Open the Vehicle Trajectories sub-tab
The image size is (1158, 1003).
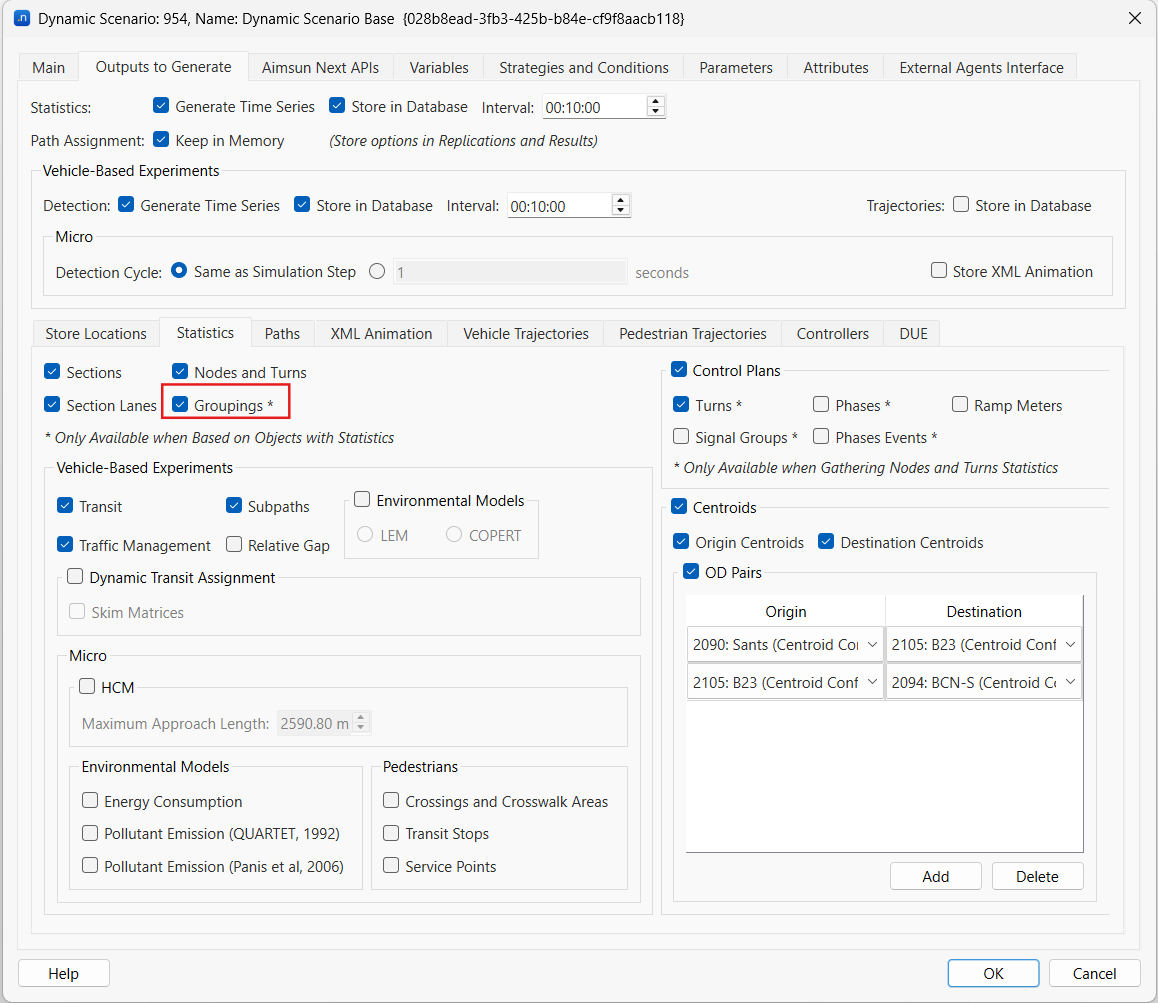click(x=526, y=334)
